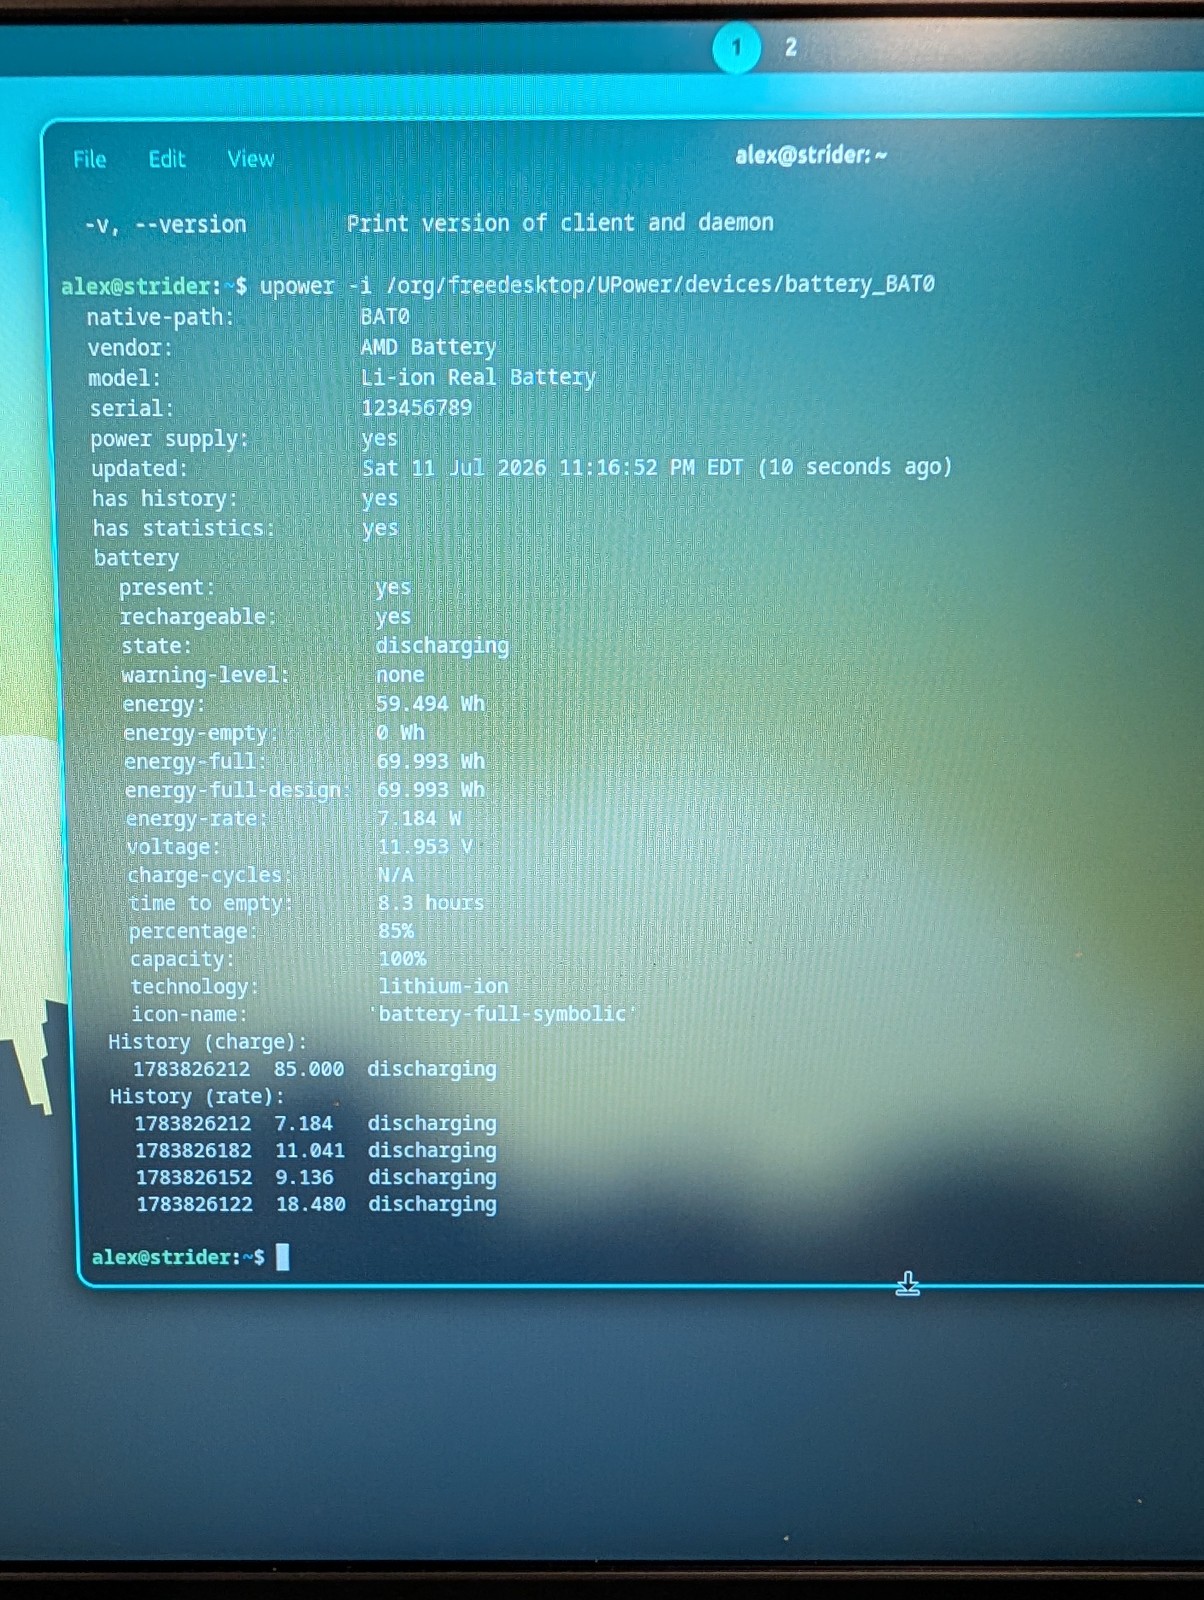Switch to workspace 2 indicator
This screenshot has width=1204, height=1600.
[x=791, y=47]
